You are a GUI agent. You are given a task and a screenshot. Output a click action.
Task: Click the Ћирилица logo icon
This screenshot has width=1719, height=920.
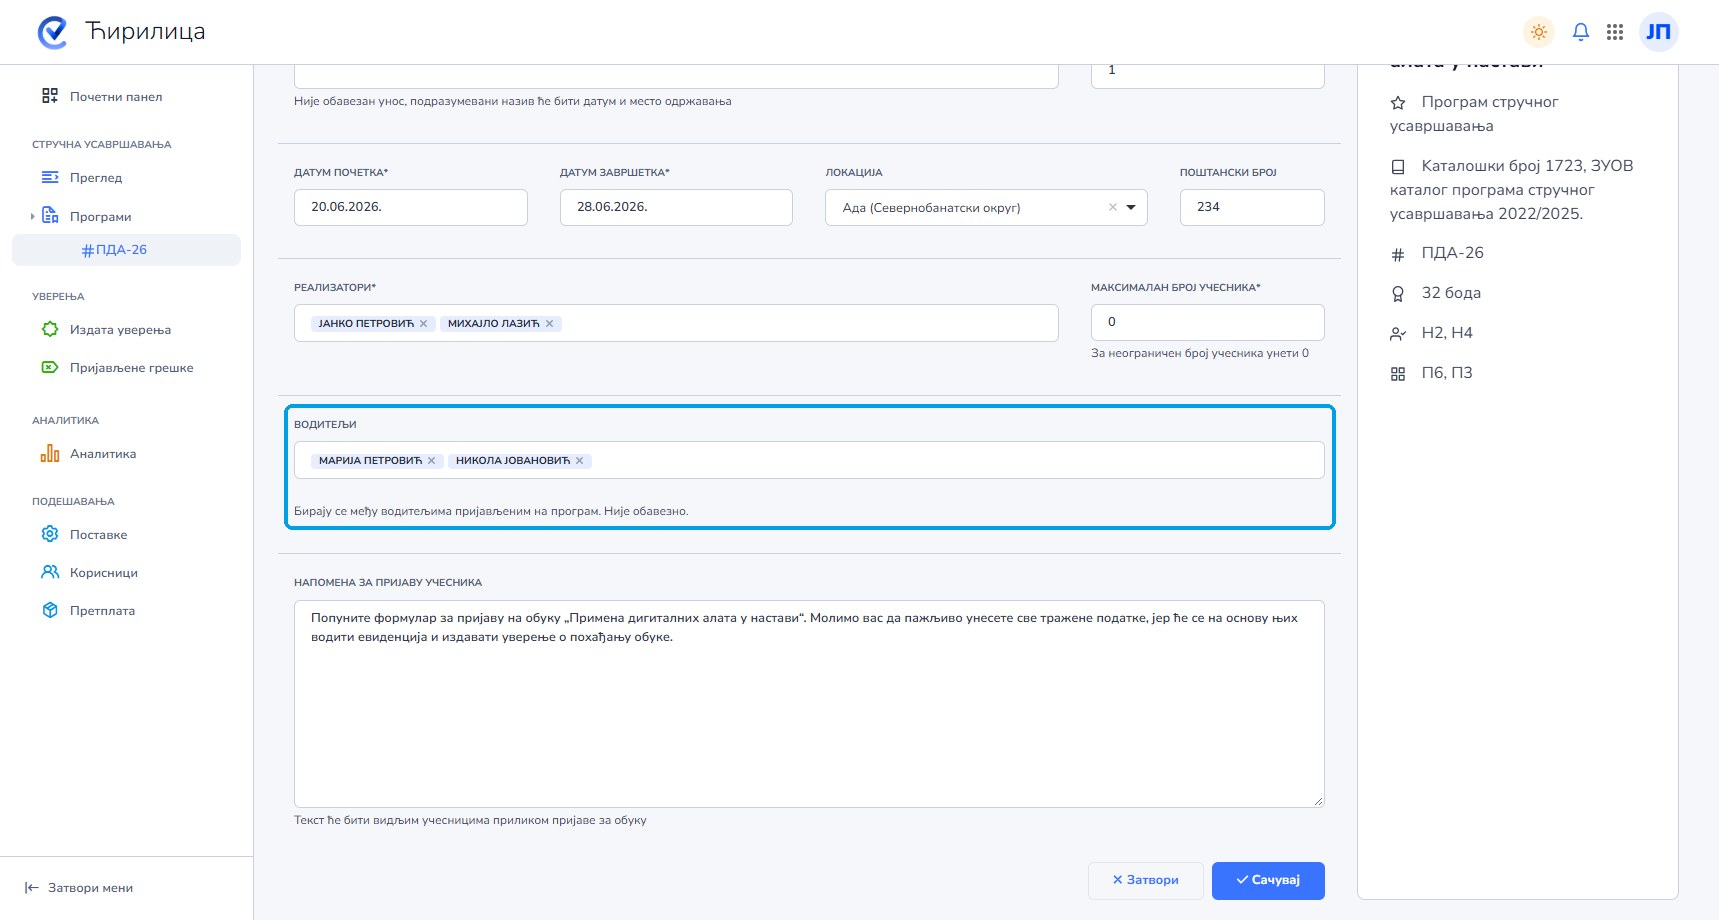(52, 32)
